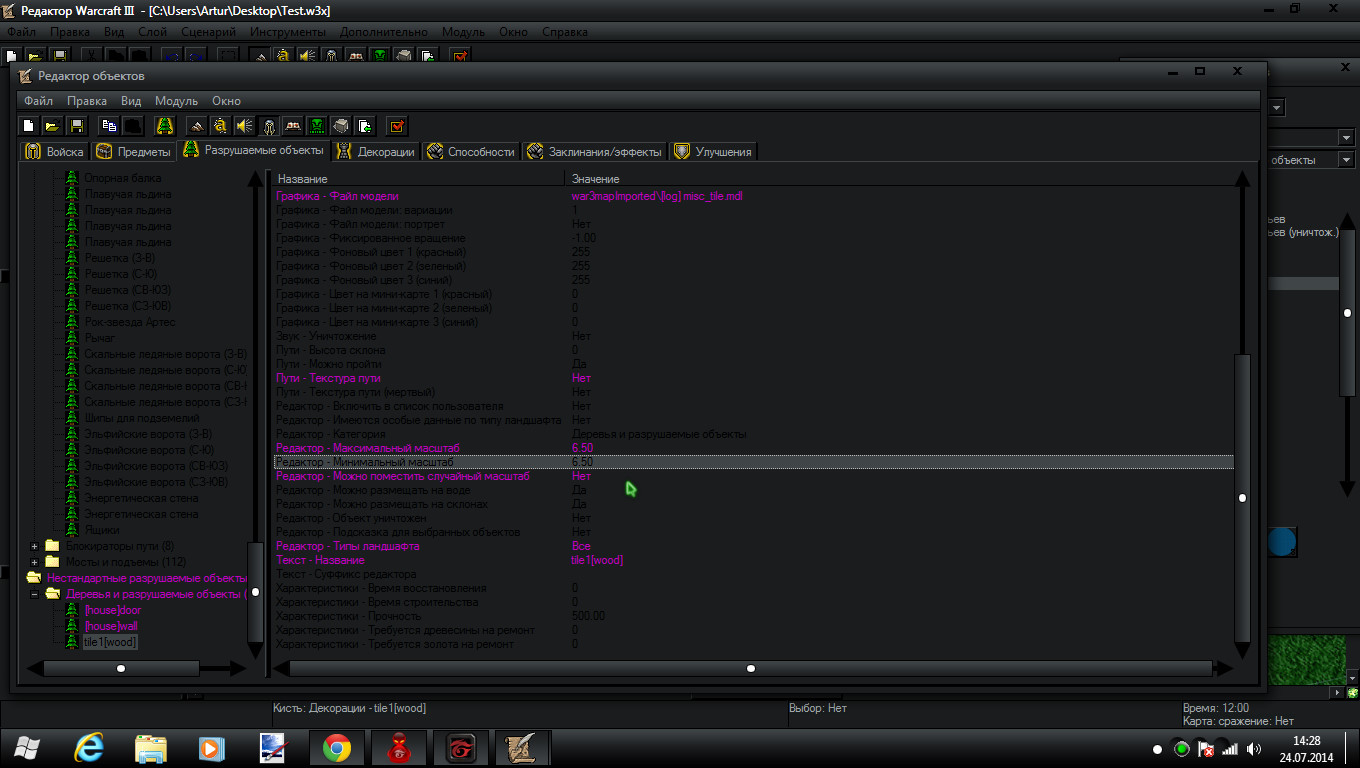Open Модуль menu in Object Editor
The width and height of the screenshot is (1360, 768).
point(176,101)
